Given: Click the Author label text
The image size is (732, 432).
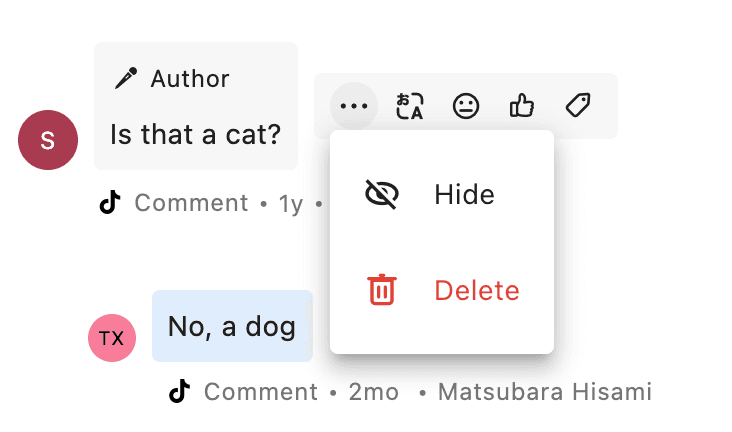Looking at the screenshot, I should coord(190,79).
